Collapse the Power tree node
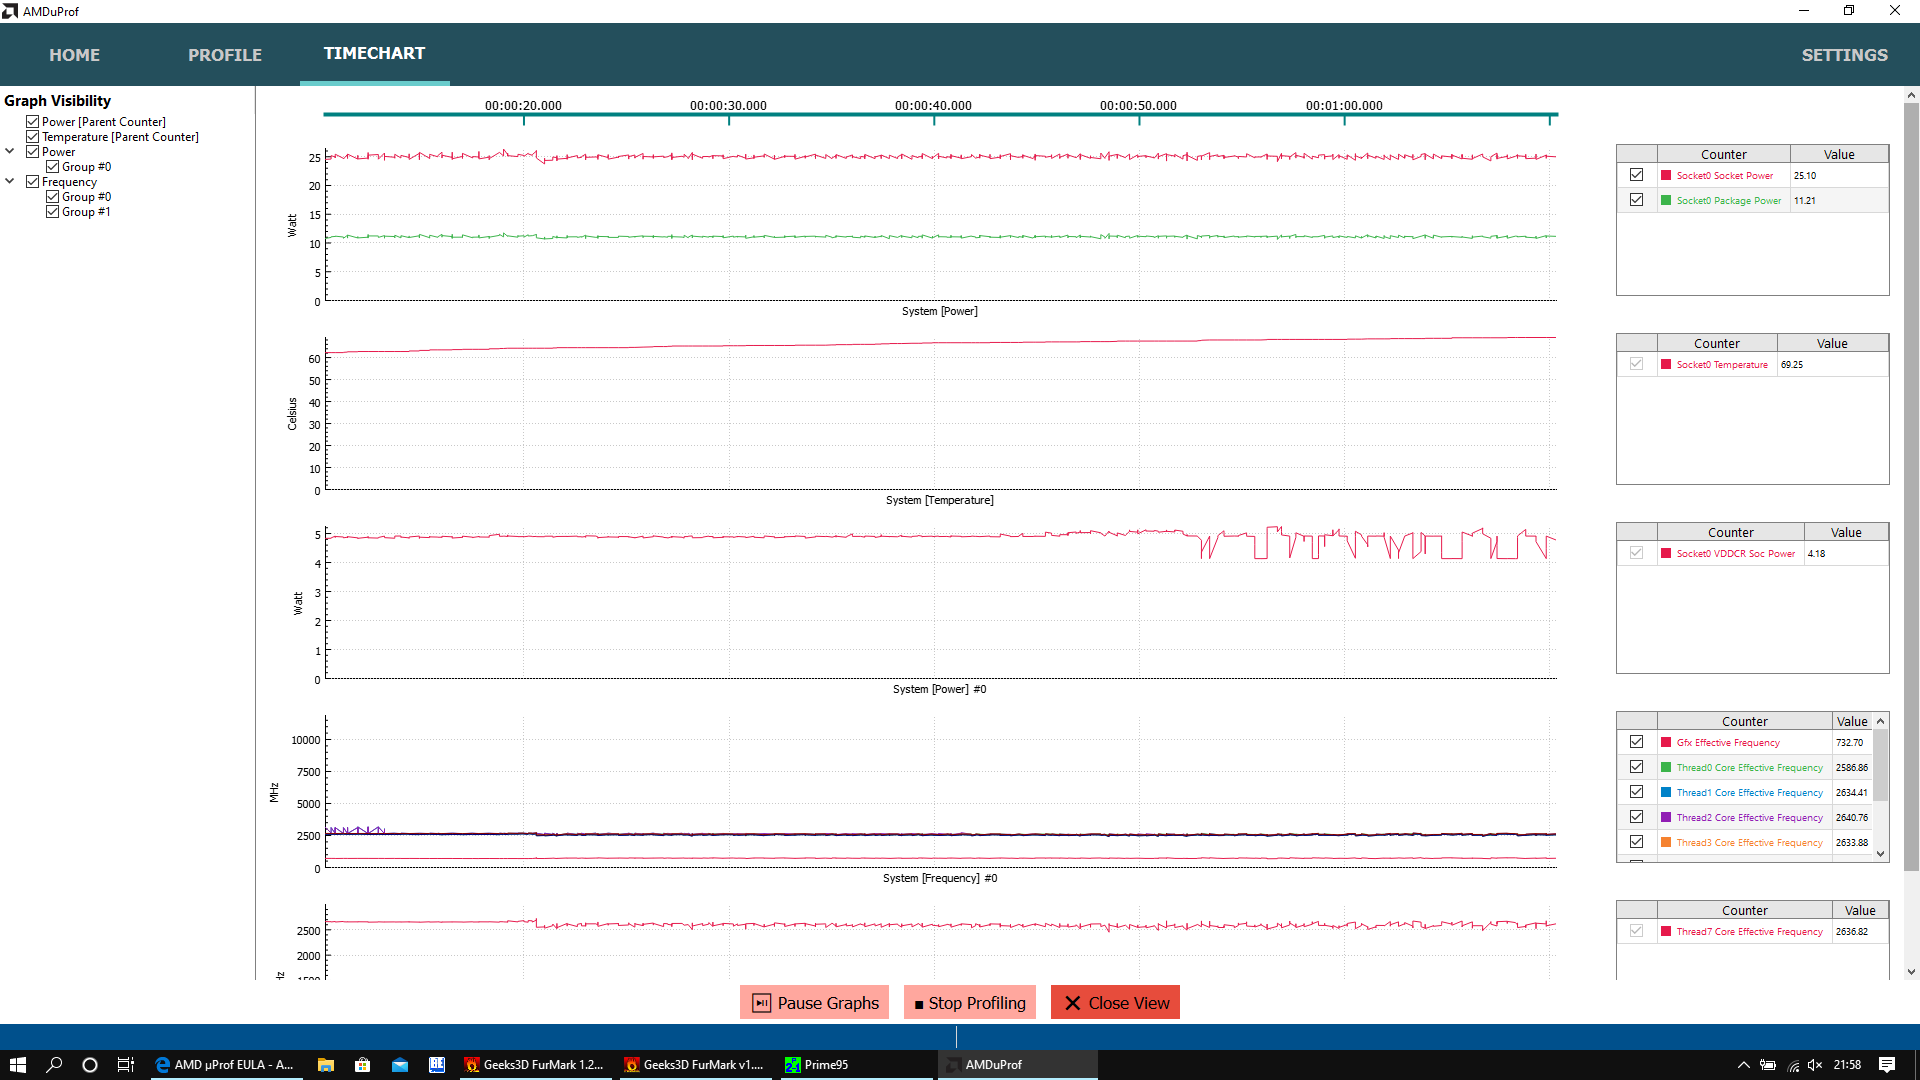The image size is (1920, 1080). [x=10, y=152]
